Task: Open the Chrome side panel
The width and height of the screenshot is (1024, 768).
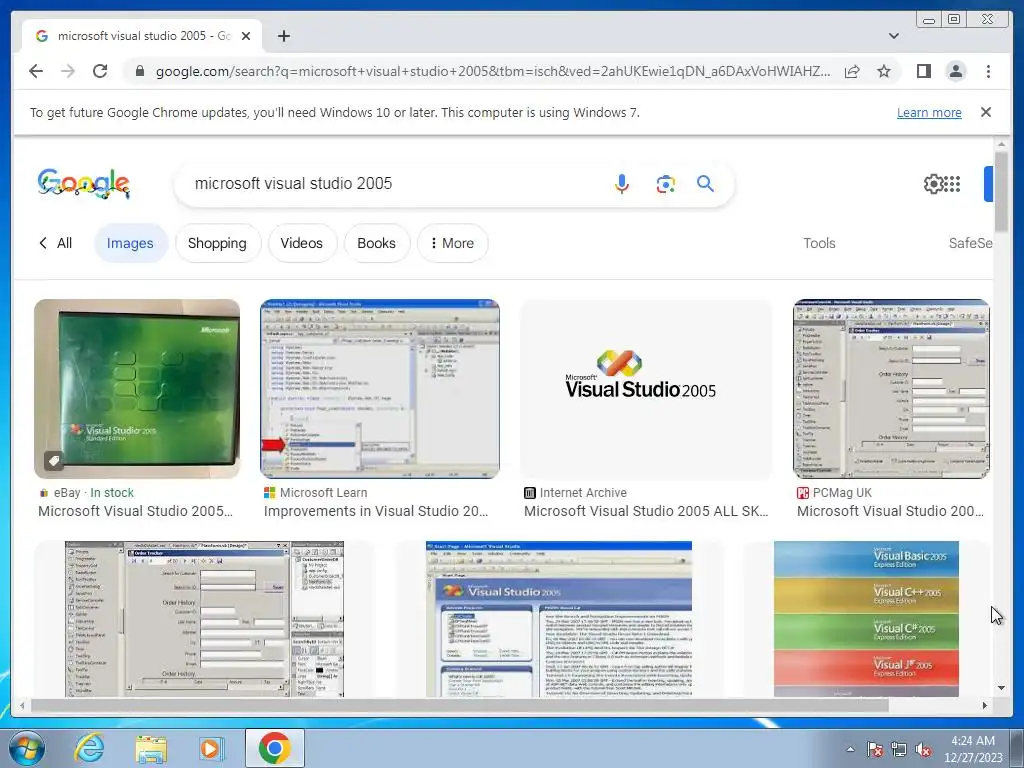Action: [923, 71]
